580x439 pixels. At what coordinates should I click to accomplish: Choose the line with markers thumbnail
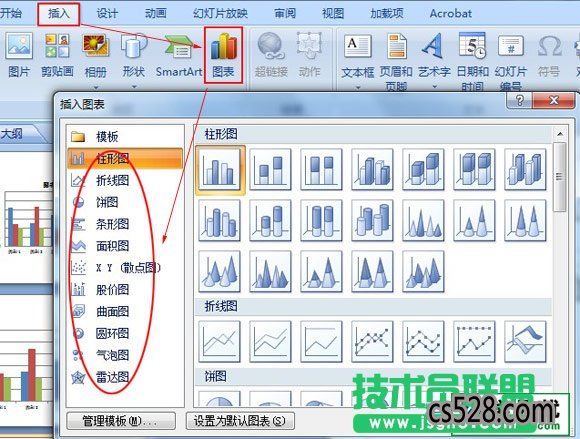coord(372,341)
